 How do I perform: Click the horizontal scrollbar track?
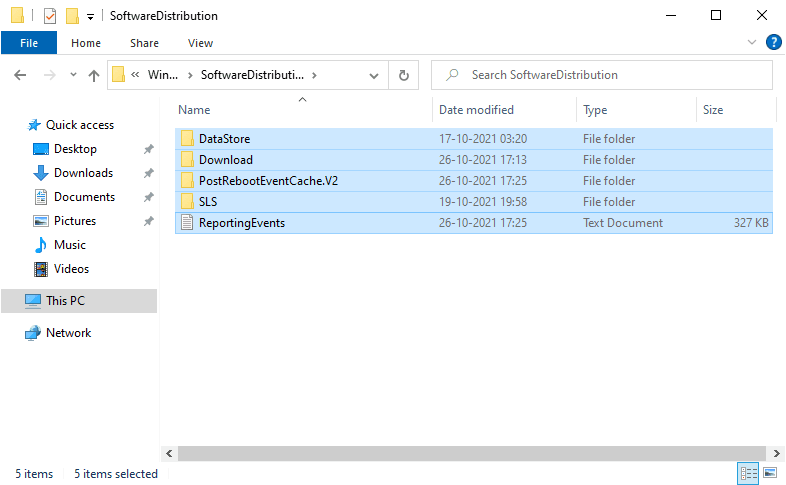pyautogui.click(x=470, y=454)
